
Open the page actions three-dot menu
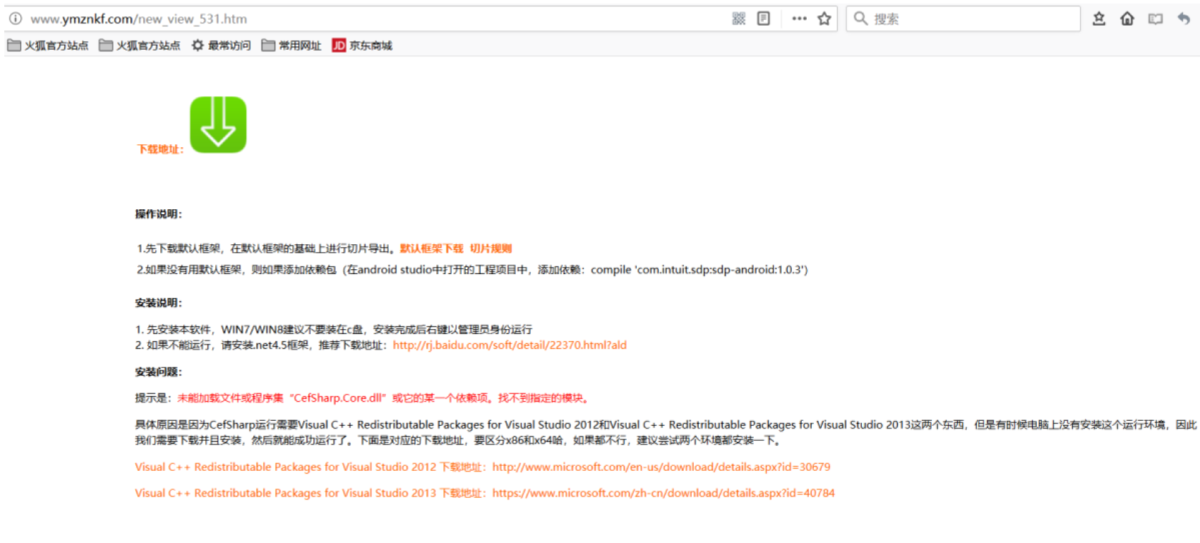[x=799, y=19]
